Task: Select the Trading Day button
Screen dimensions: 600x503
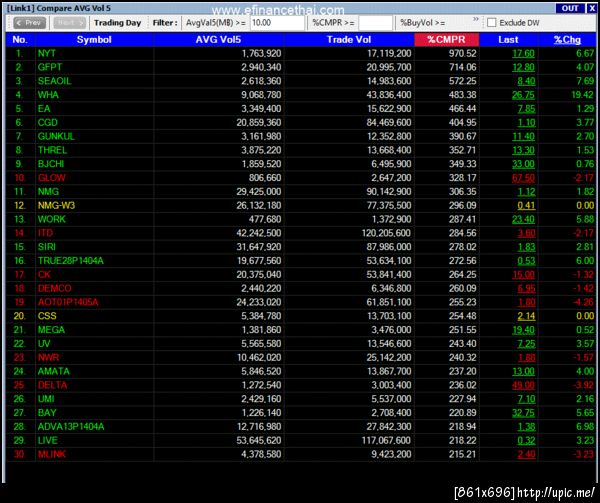Action: coord(117,23)
